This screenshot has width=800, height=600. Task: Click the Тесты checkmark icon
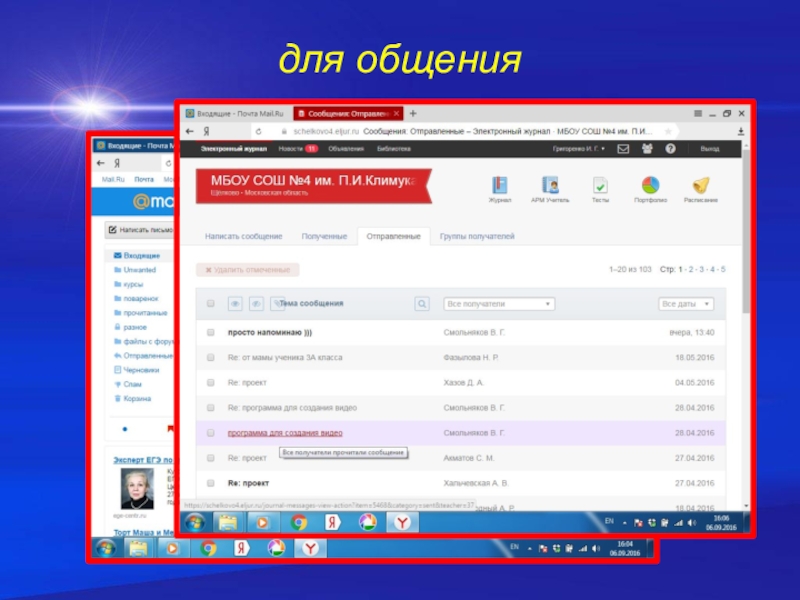point(600,185)
